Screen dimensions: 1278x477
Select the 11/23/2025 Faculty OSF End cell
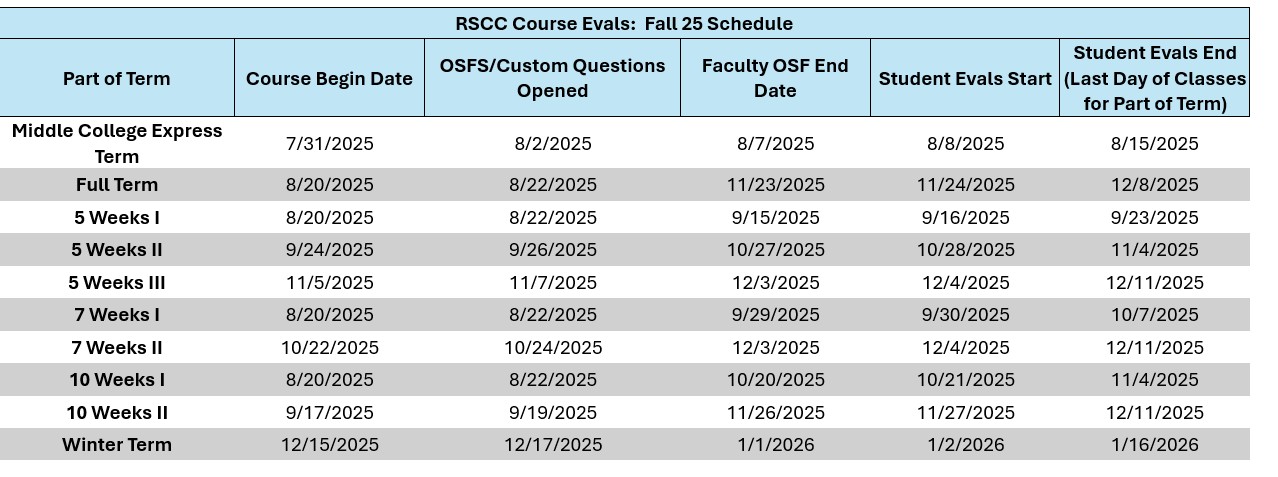point(775,185)
